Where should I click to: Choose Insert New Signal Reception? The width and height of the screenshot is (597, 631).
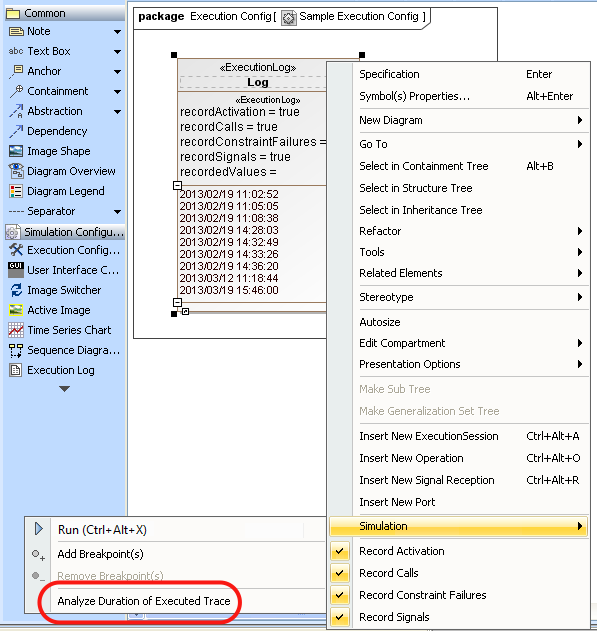tap(459, 480)
